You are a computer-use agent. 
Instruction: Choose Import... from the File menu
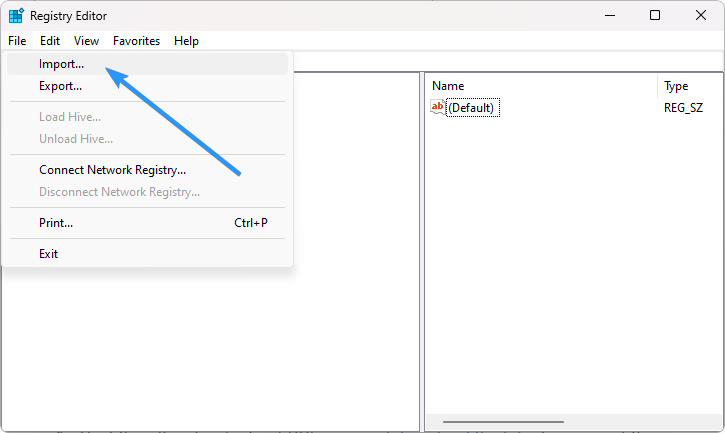coord(147,64)
